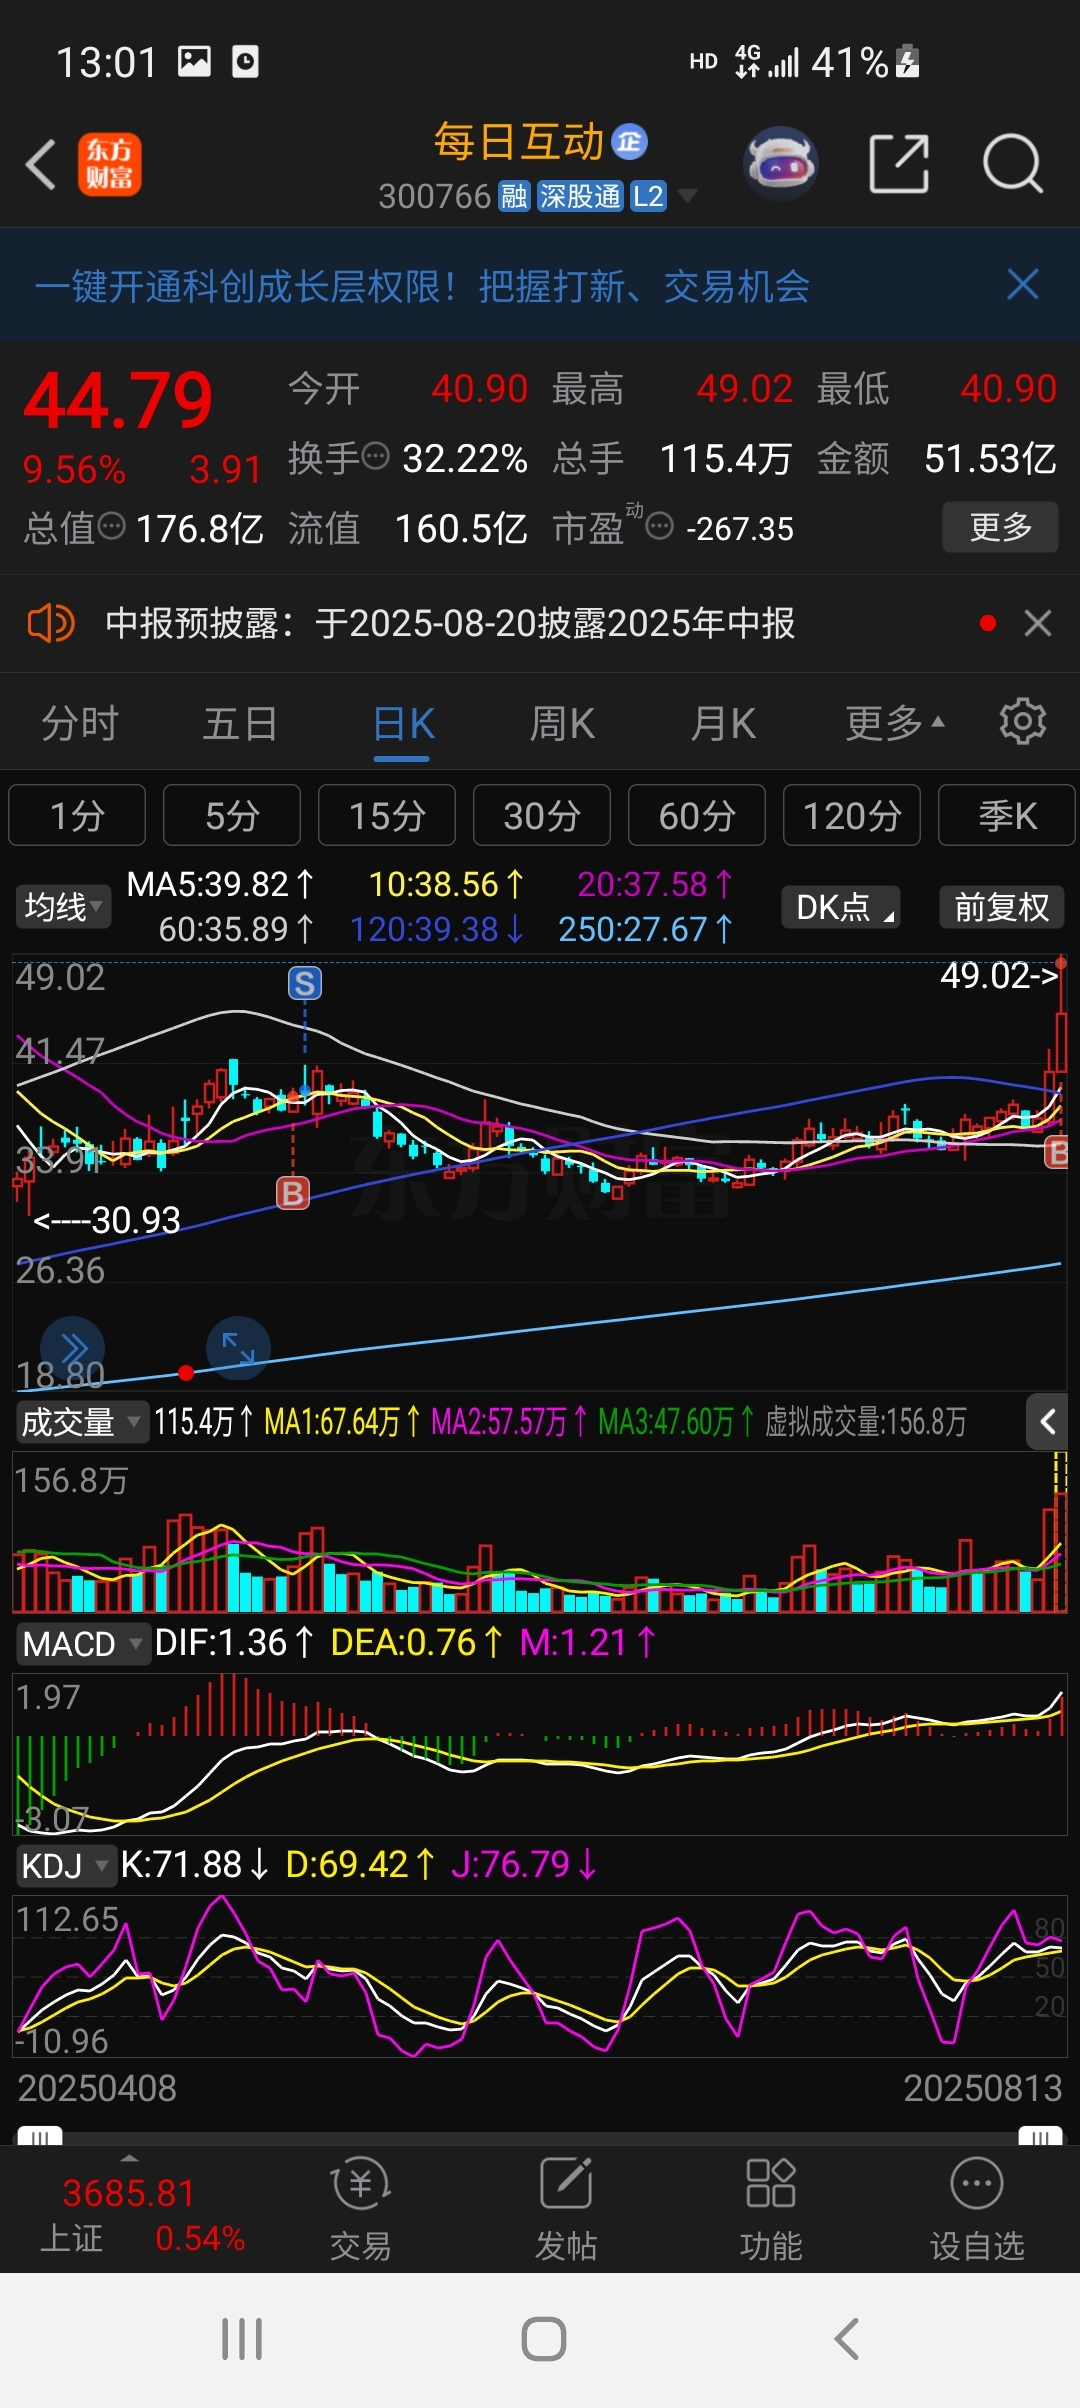Select the 日K tab
This screenshot has width=1080, height=2408.
[403, 723]
